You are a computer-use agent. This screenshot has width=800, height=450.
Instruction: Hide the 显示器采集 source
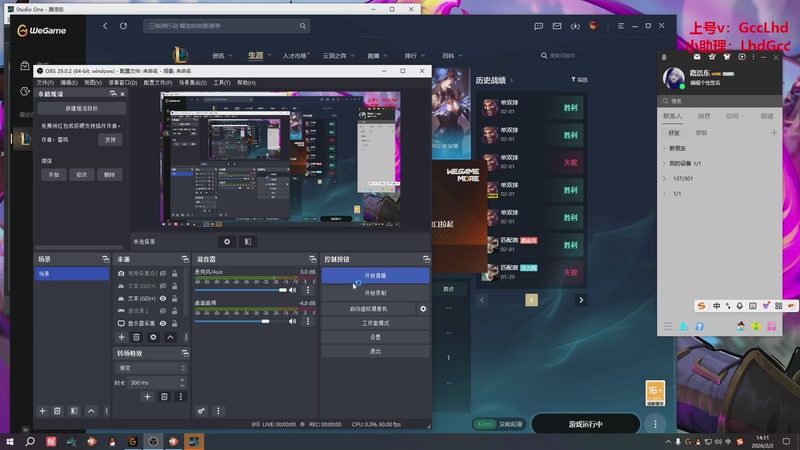click(163, 323)
